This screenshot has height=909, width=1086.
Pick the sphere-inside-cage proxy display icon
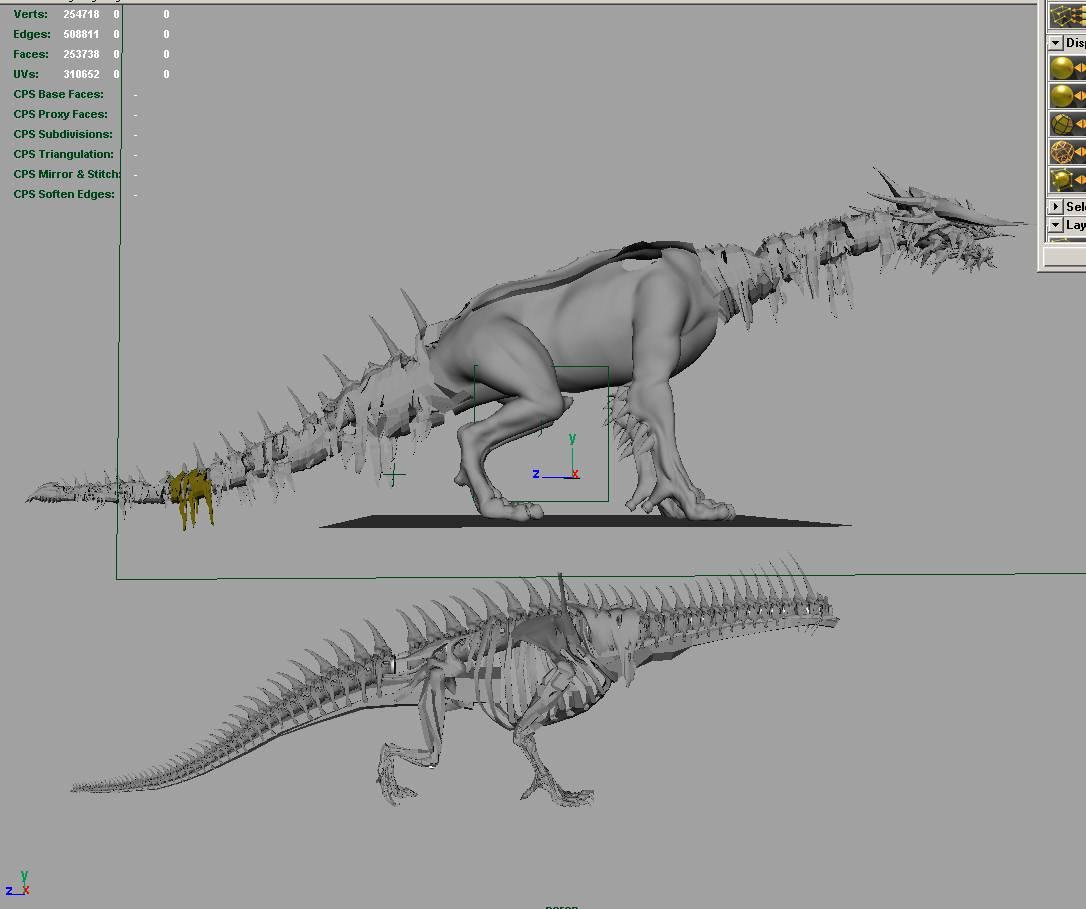pyautogui.click(x=1061, y=180)
